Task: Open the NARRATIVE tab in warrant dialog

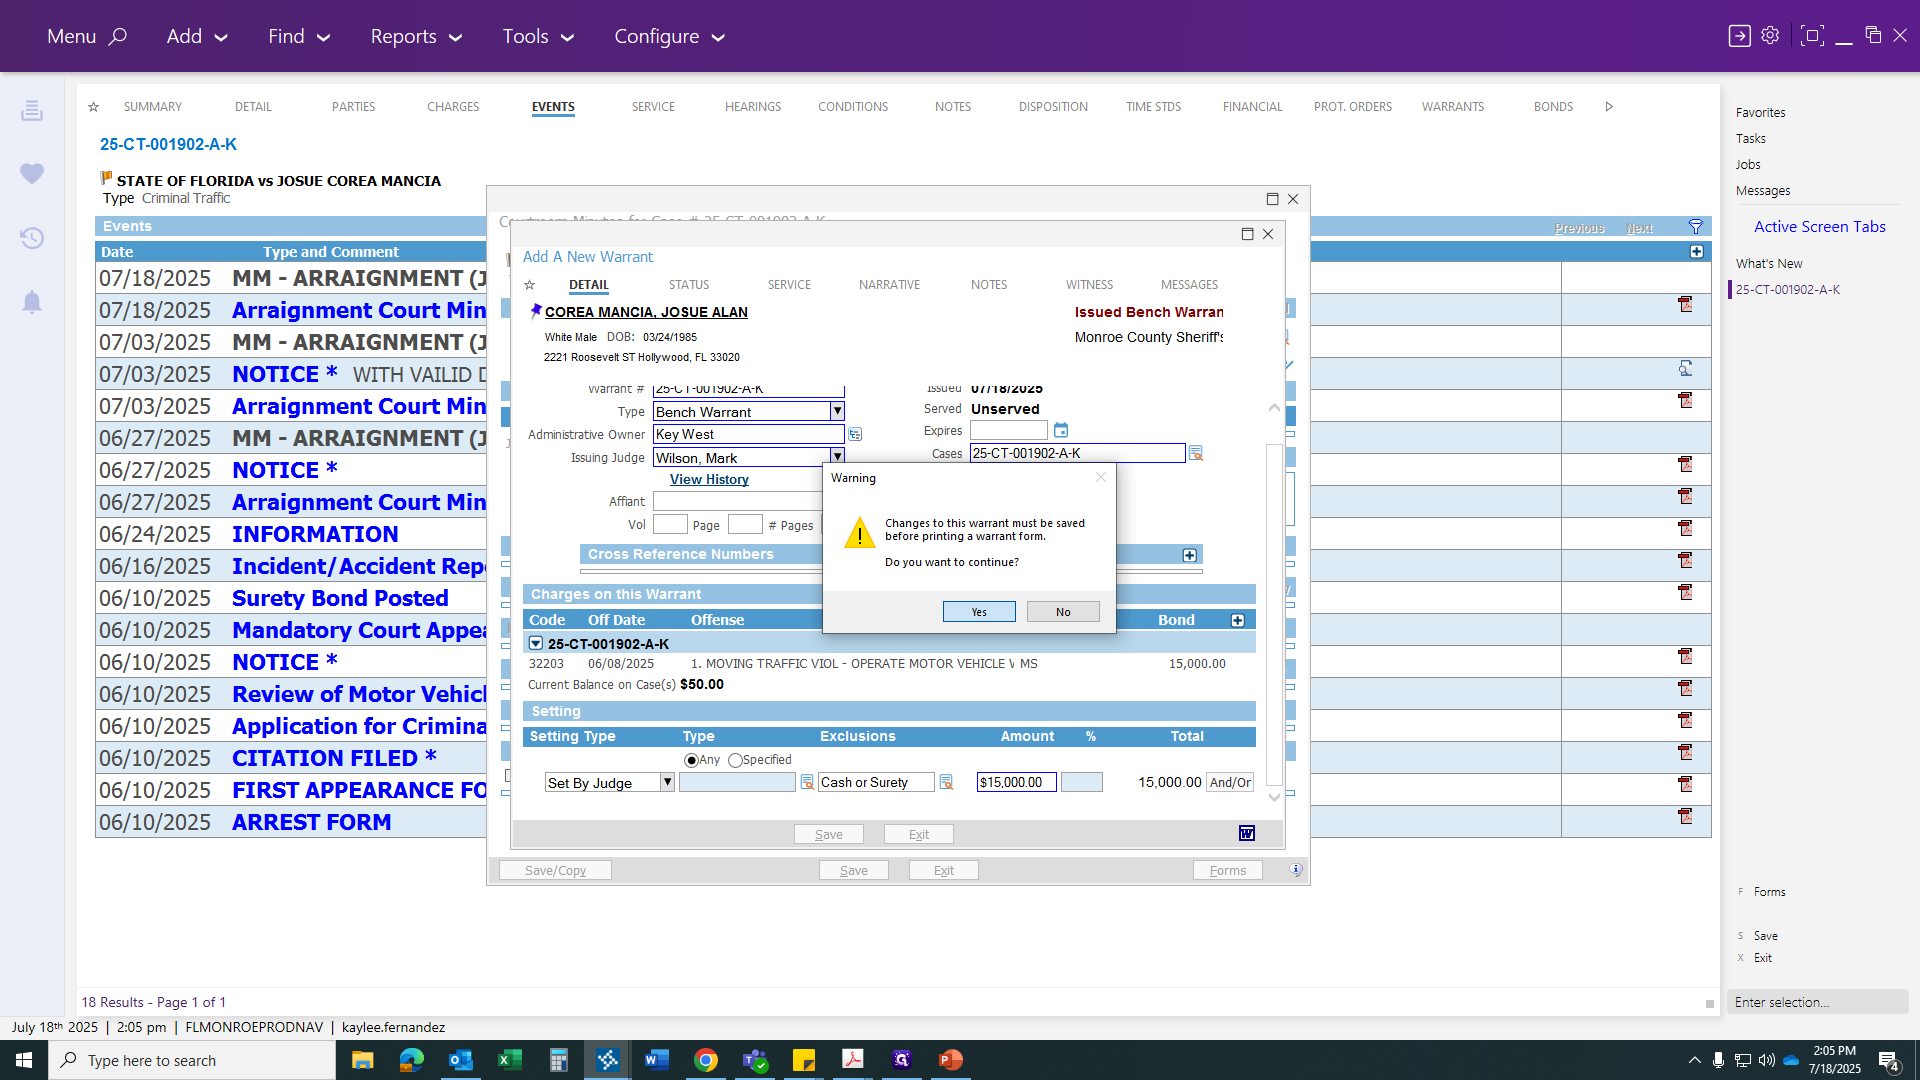Action: click(x=889, y=285)
